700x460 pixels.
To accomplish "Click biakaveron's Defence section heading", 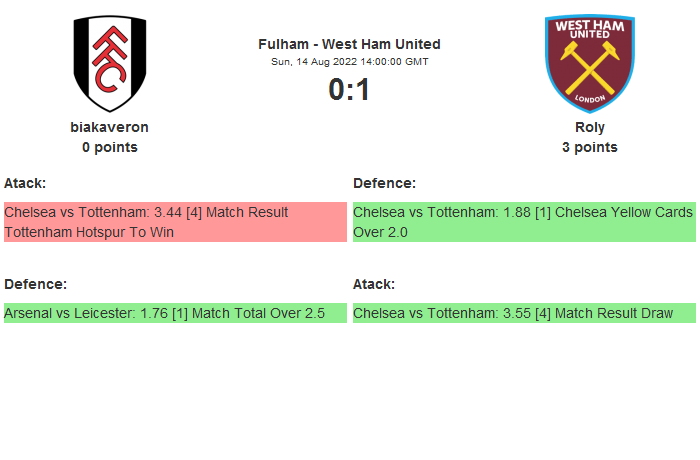I will point(35,284).
